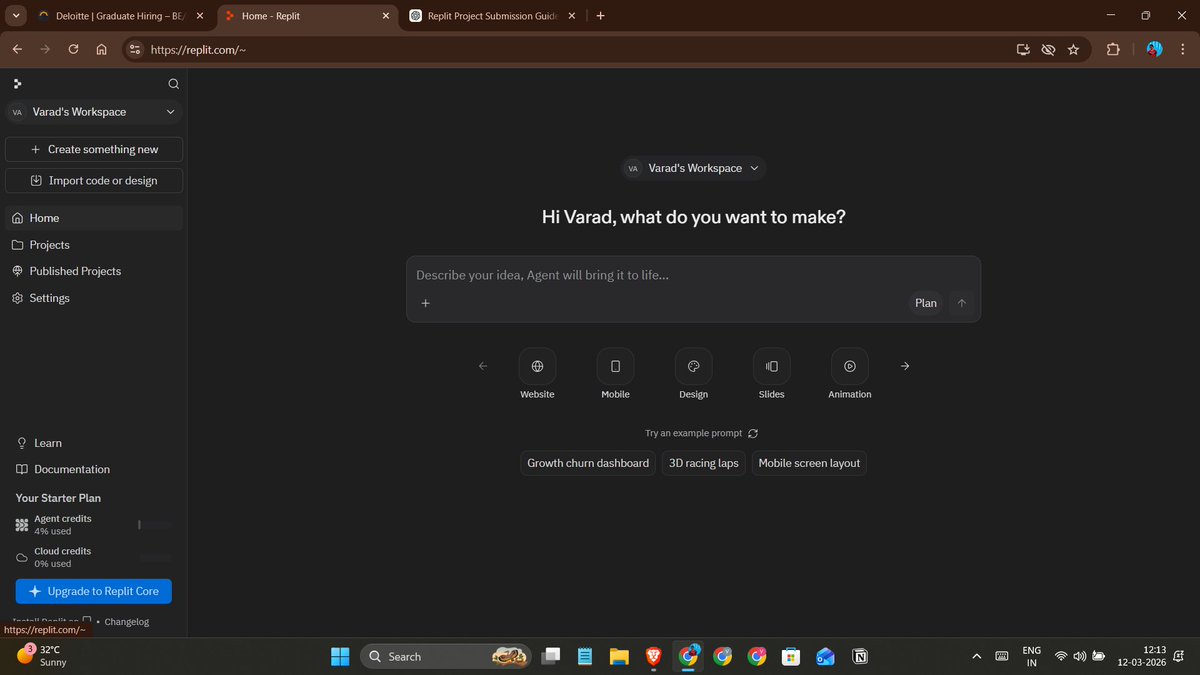1200x675 pixels.
Task: Open File Explorer from taskbar
Action: pyautogui.click(x=619, y=656)
